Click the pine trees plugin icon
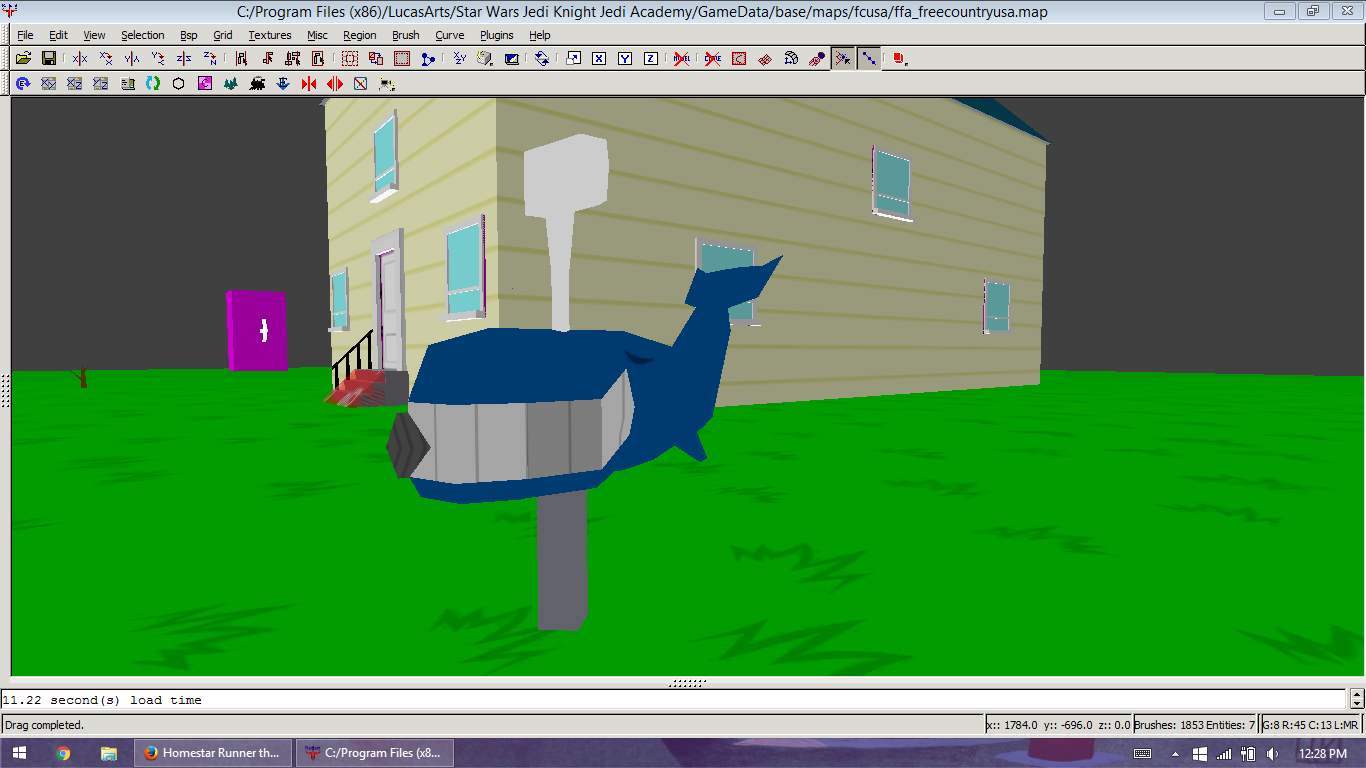 tap(231, 84)
